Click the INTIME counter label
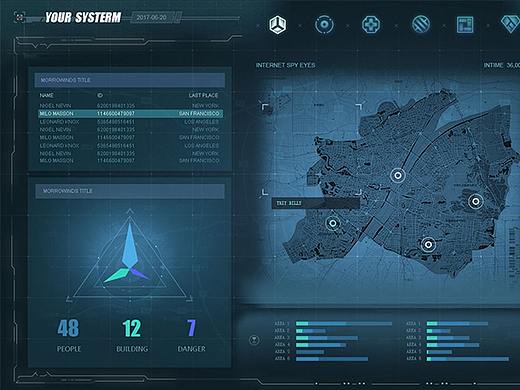520x390 pixels. click(x=502, y=65)
